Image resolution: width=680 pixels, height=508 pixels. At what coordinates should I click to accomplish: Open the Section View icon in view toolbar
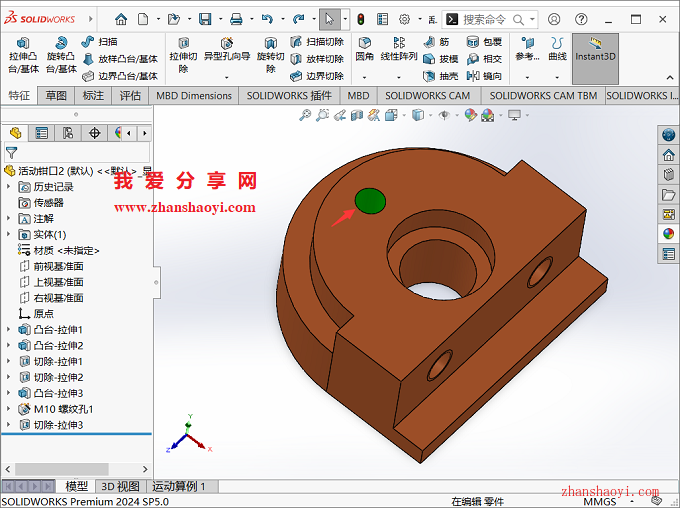357,115
